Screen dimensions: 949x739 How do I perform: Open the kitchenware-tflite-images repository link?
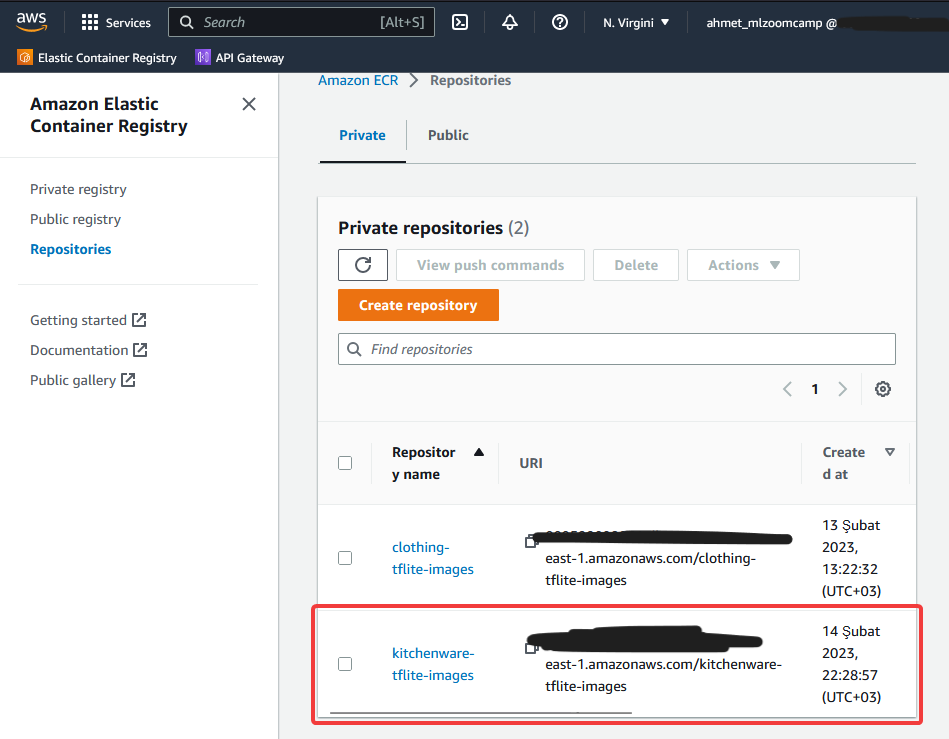(433, 664)
